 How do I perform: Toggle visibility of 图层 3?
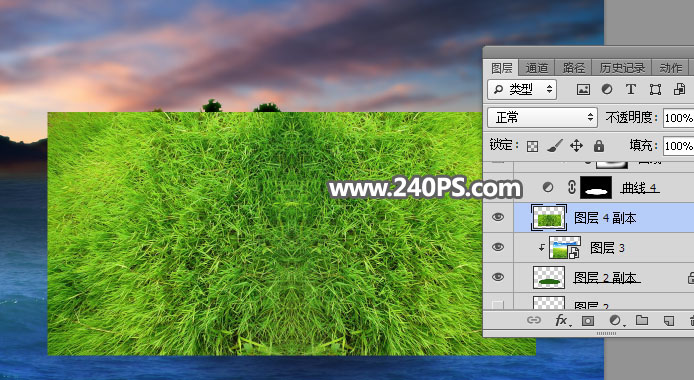498,247
